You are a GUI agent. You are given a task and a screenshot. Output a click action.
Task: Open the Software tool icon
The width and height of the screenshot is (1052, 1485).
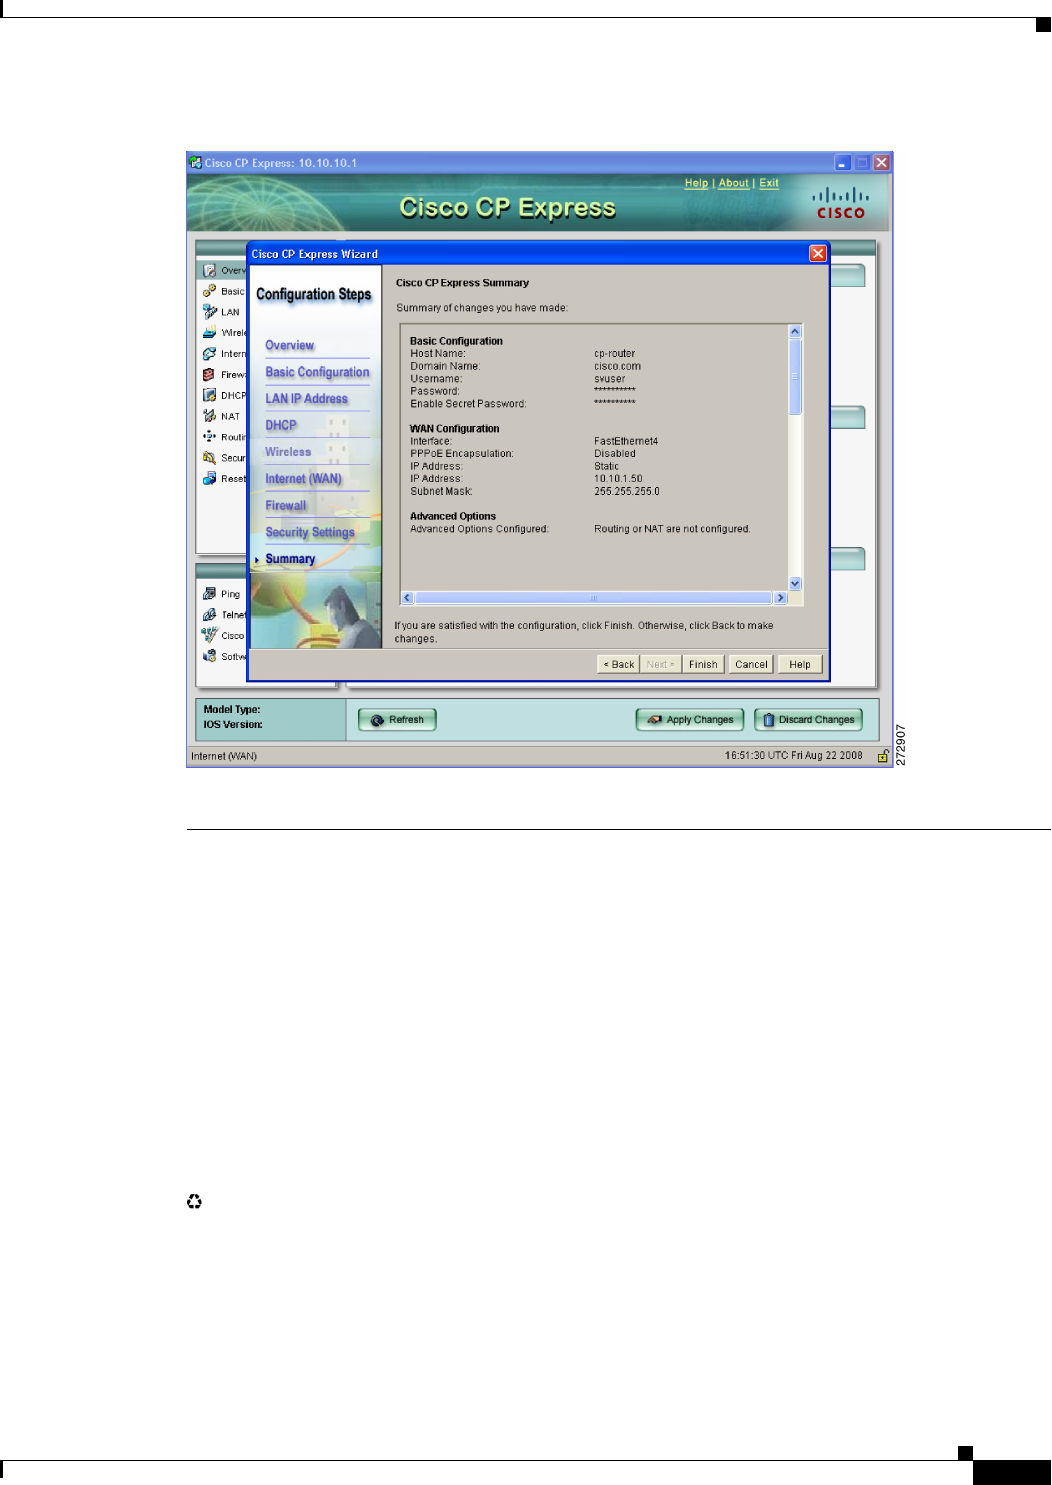click(x=210, y=656)
